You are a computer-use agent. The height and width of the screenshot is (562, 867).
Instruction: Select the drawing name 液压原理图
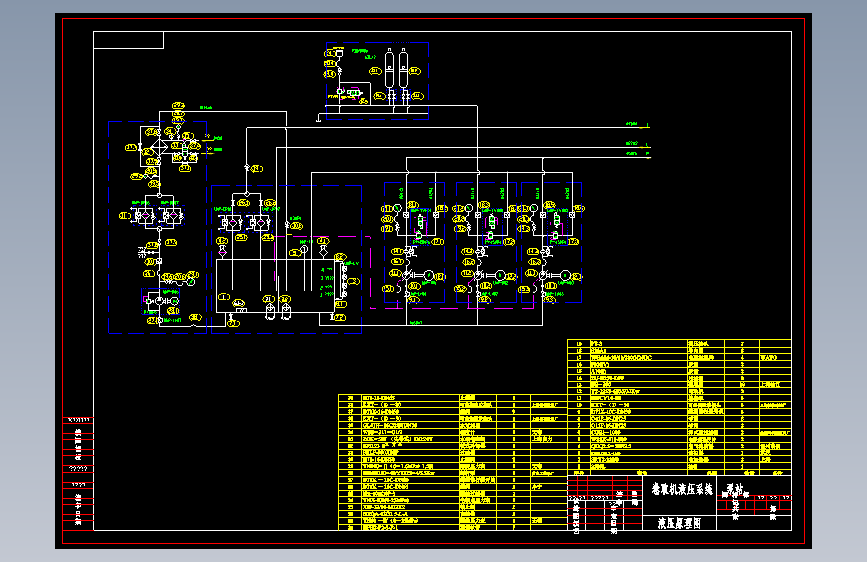tap(679, 523)
